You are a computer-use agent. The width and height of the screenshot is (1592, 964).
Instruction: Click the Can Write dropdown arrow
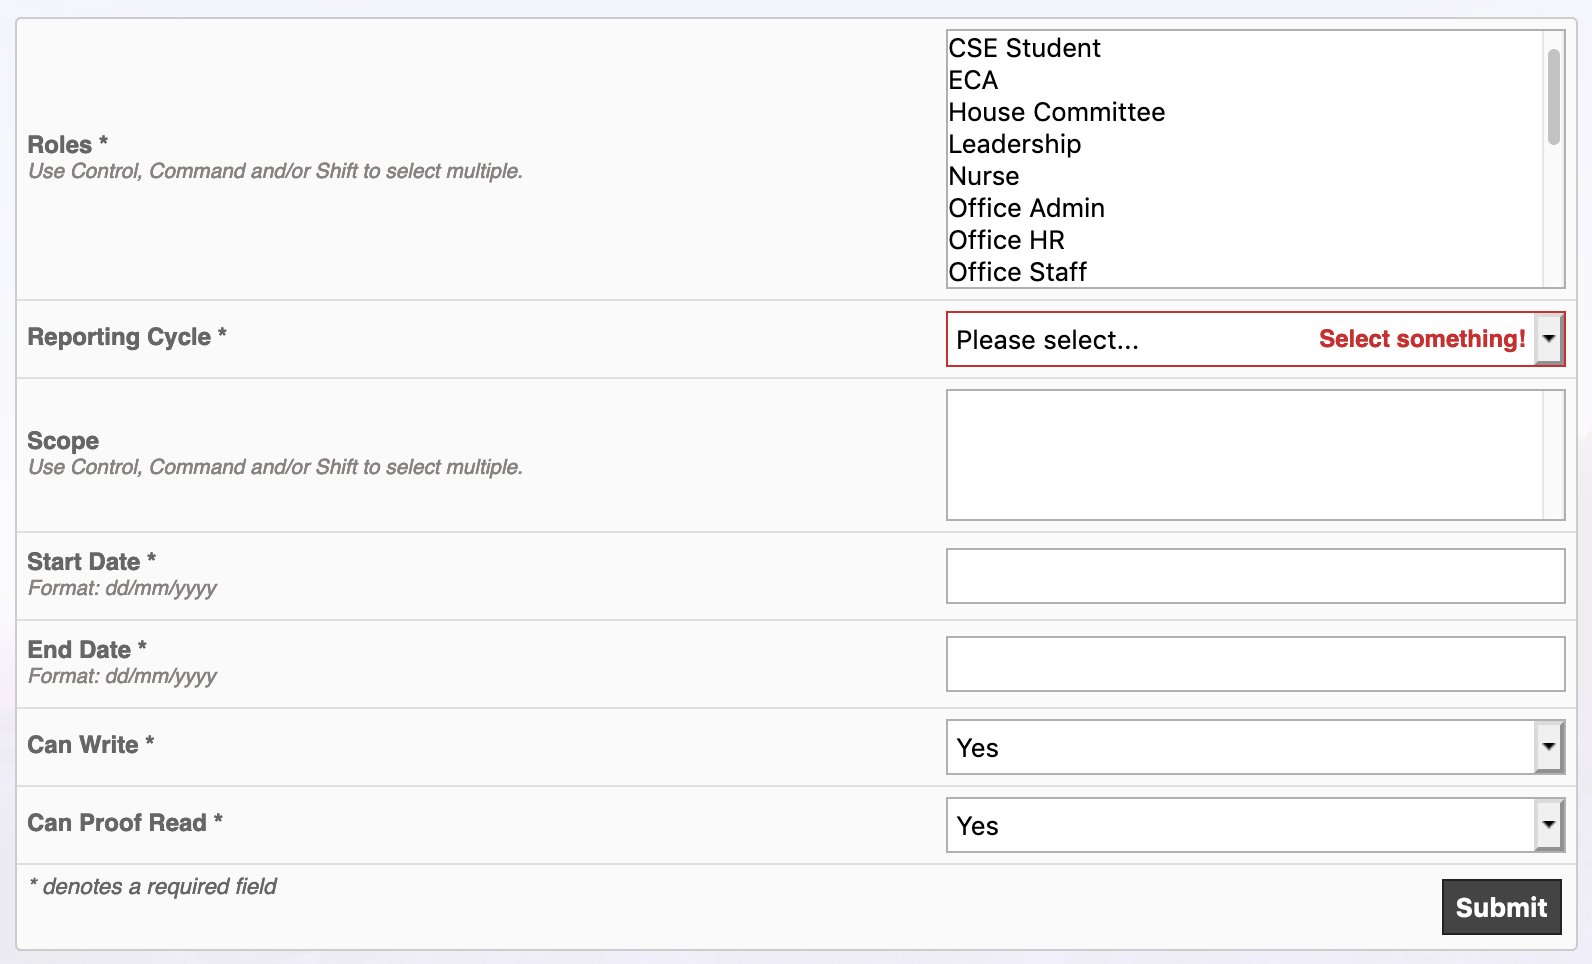(x=1549, y=747)
